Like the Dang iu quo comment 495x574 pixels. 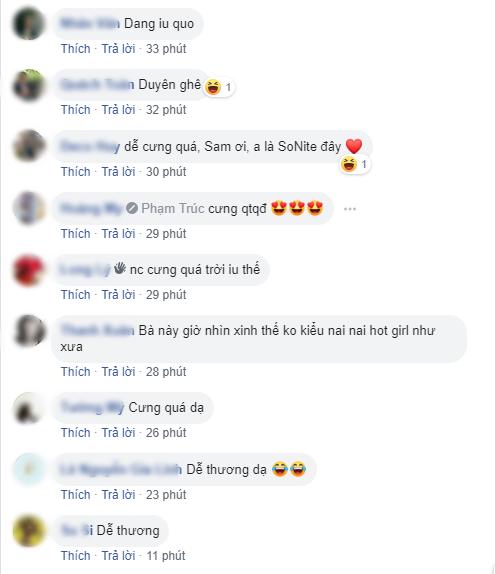point(75,49)
